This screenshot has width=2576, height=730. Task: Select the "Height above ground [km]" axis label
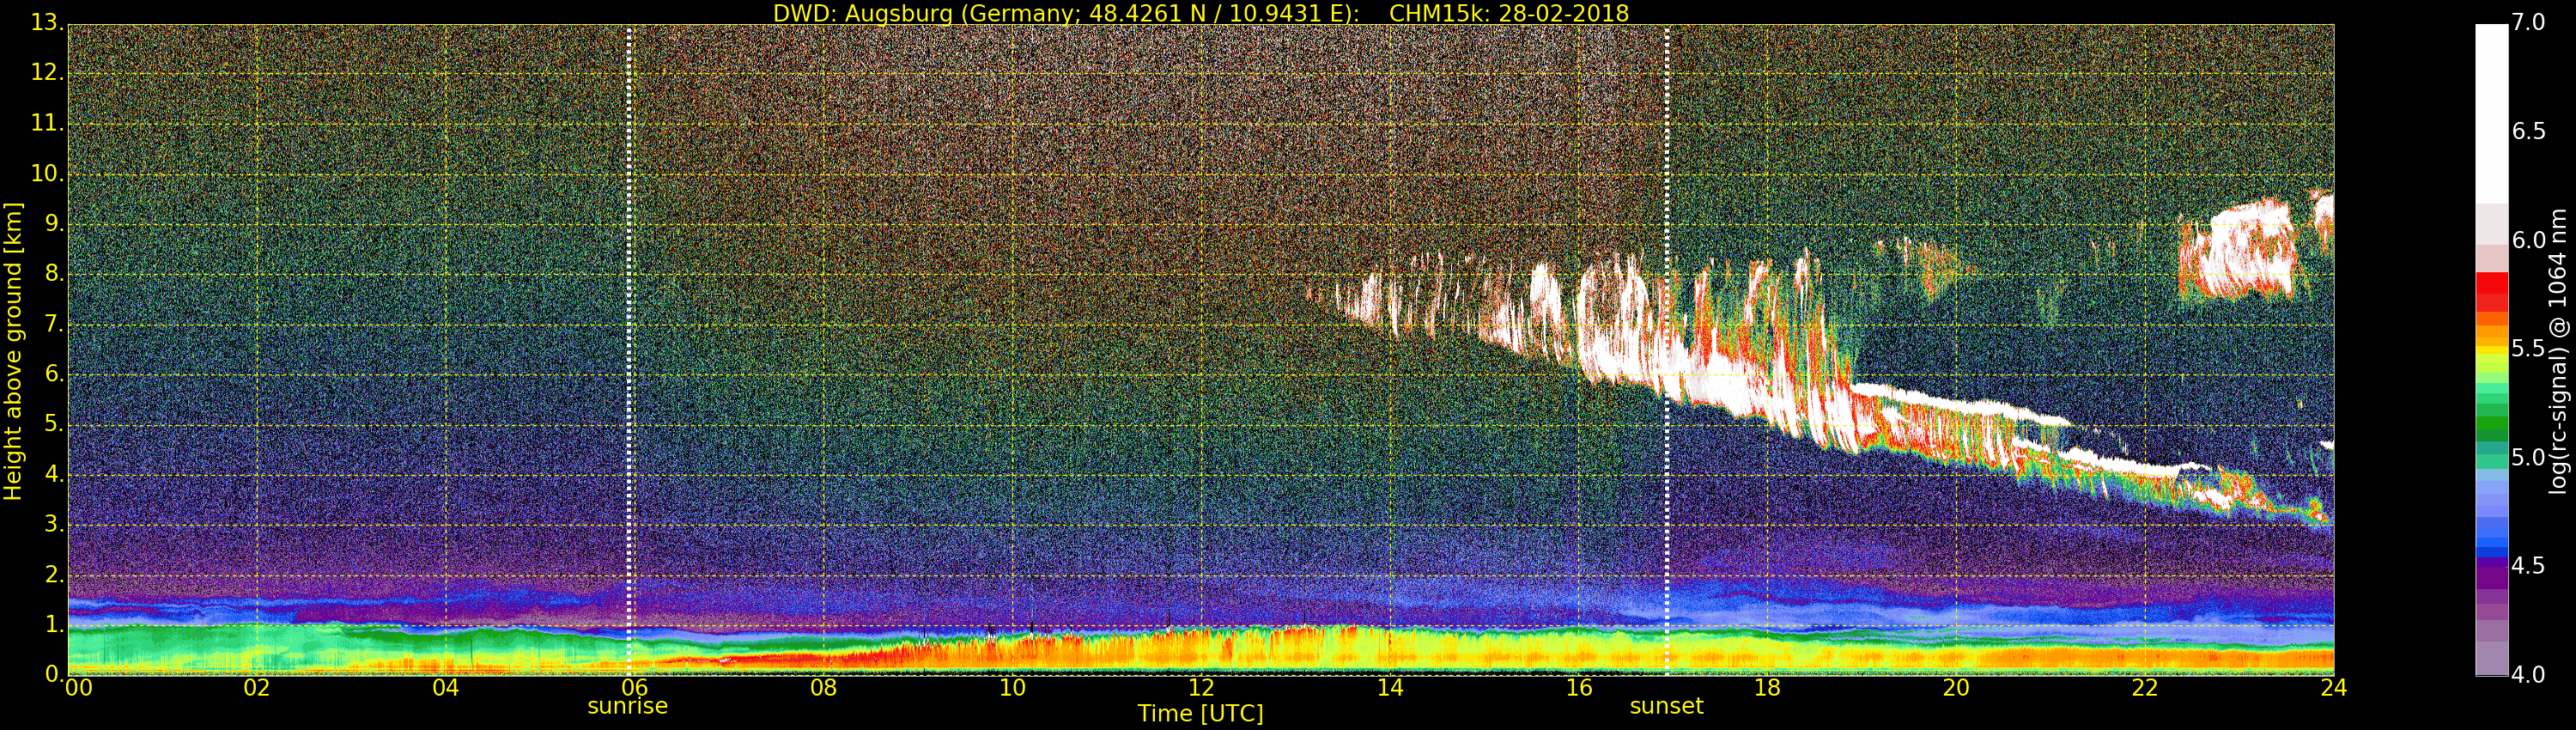13,351
